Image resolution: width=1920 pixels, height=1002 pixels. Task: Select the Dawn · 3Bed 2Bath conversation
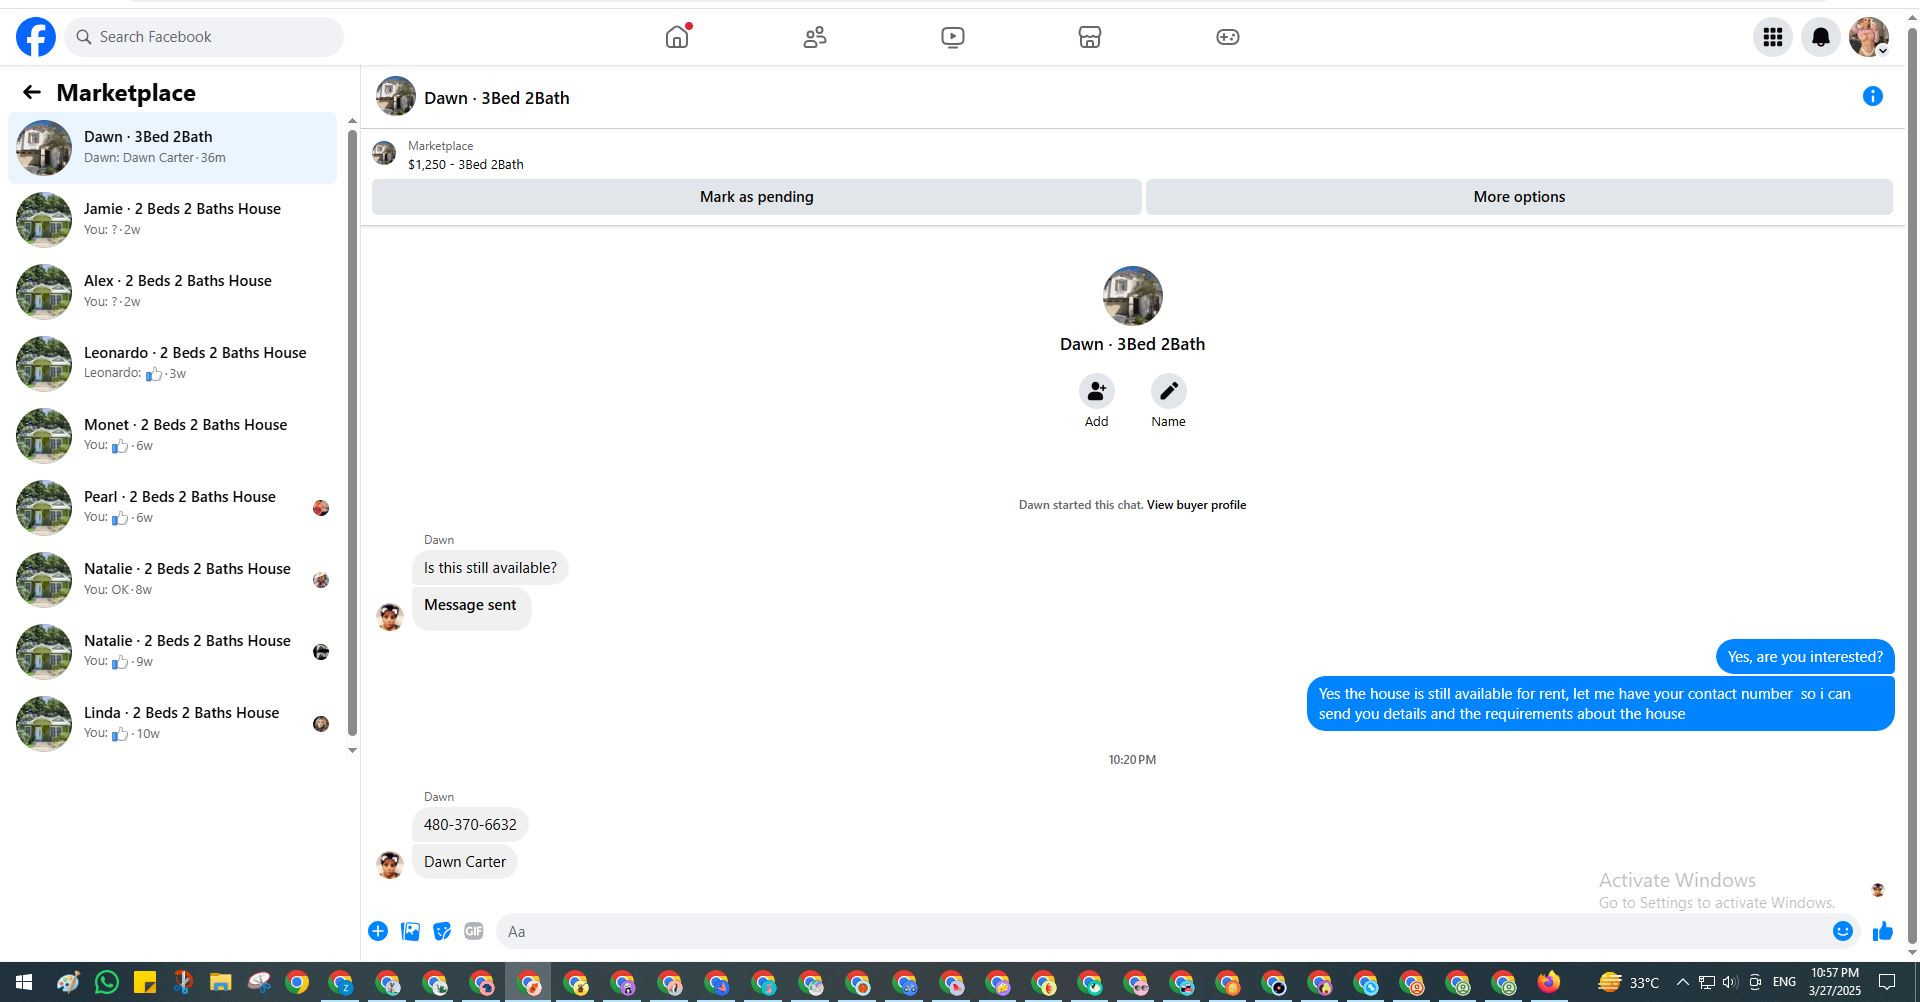click(x=172, y=148)
